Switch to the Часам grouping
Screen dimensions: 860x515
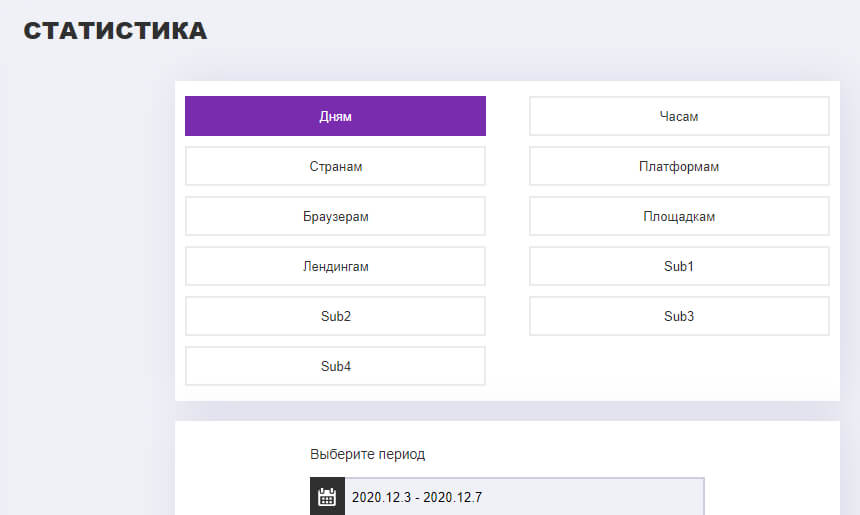tap(679, 116)
